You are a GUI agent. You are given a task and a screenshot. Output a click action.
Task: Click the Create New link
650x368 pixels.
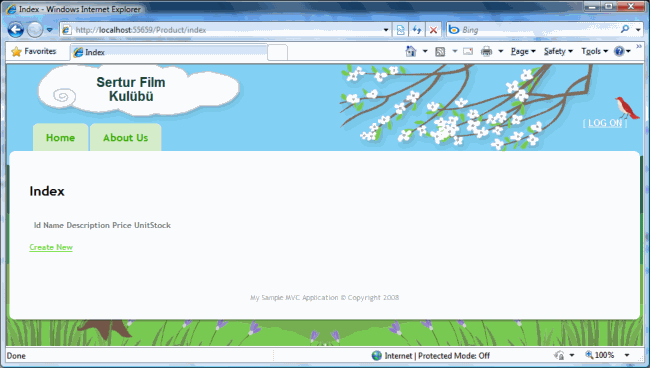51,247
